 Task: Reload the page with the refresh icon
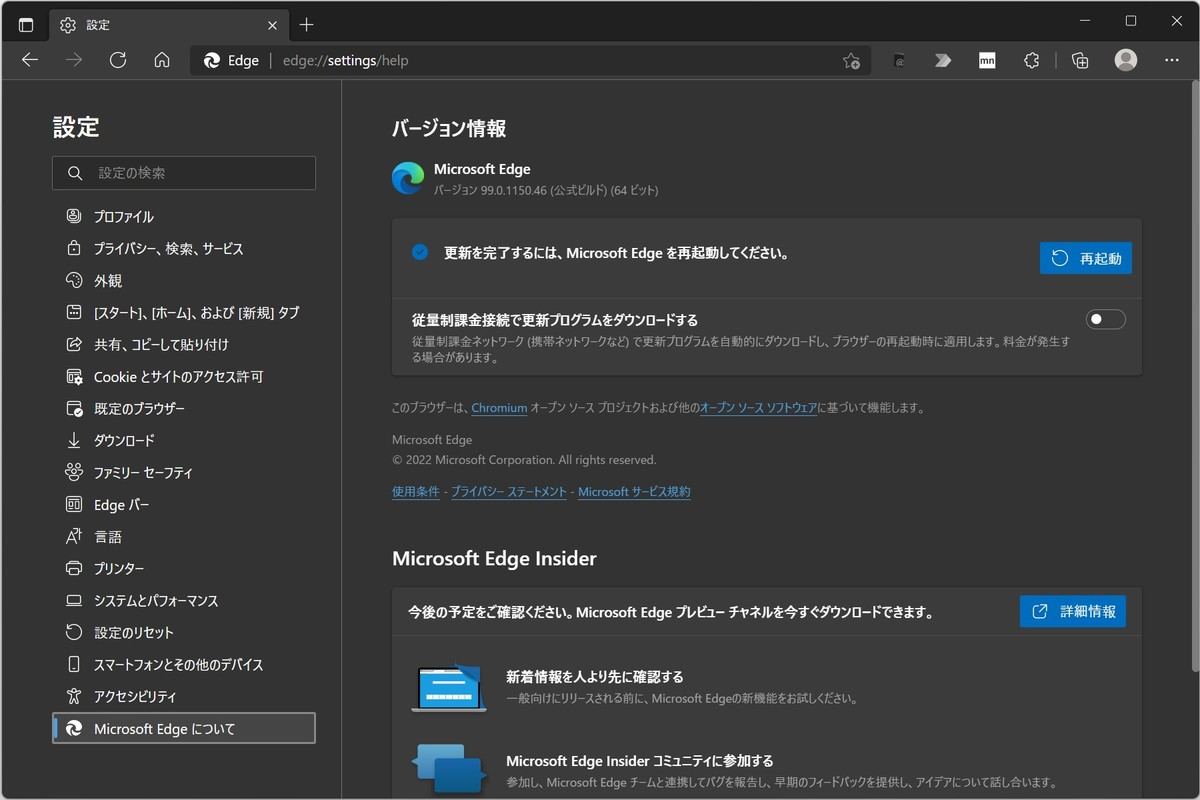point(118,60)
